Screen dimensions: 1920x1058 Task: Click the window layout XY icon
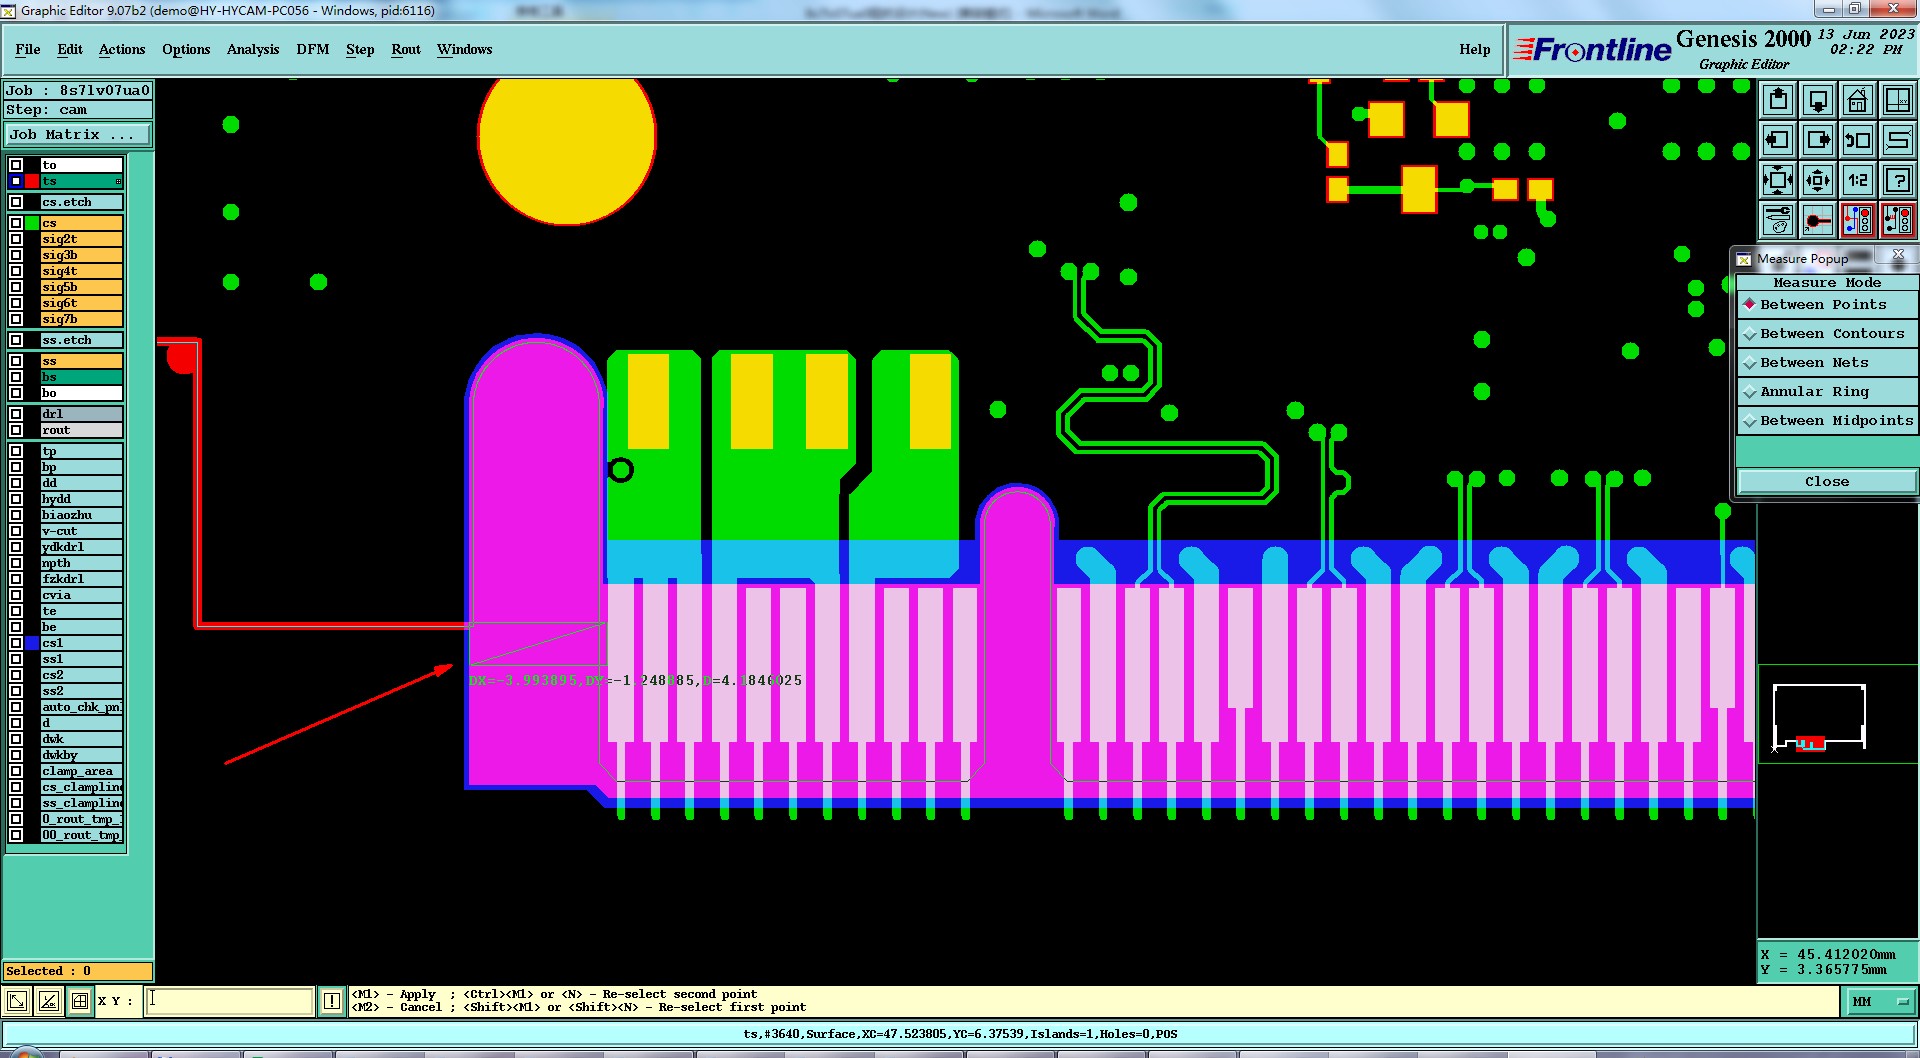coord(1897,100)
